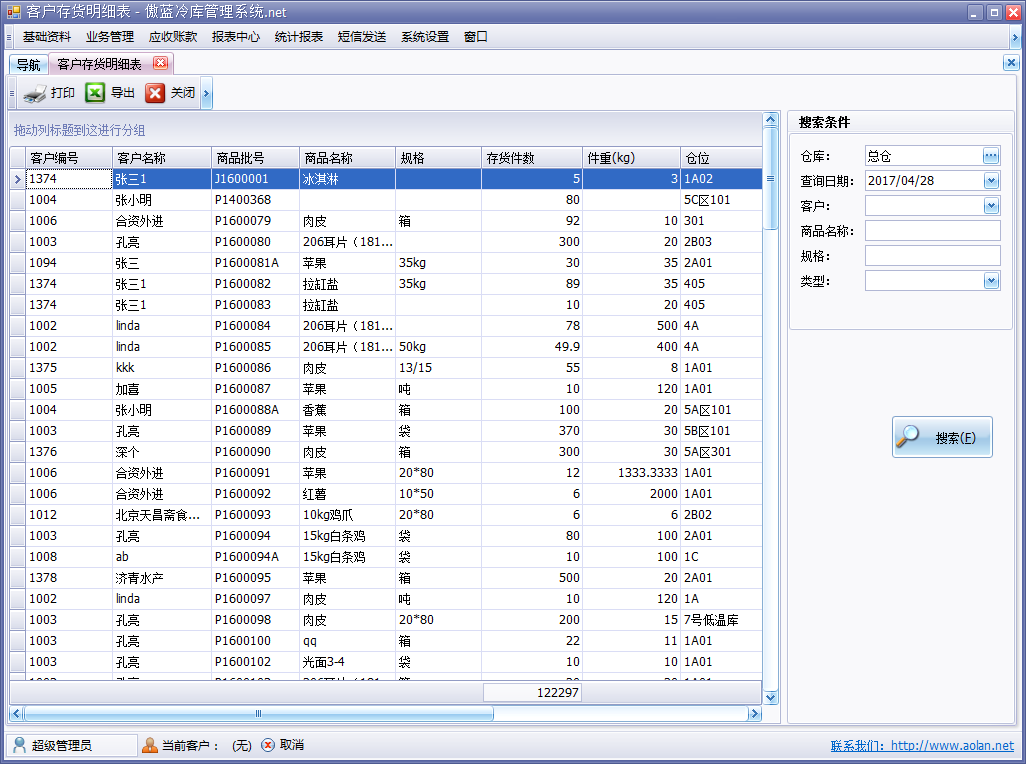Open the 报表中心 menu
The image size is (1026, 764).
(236, 37)
